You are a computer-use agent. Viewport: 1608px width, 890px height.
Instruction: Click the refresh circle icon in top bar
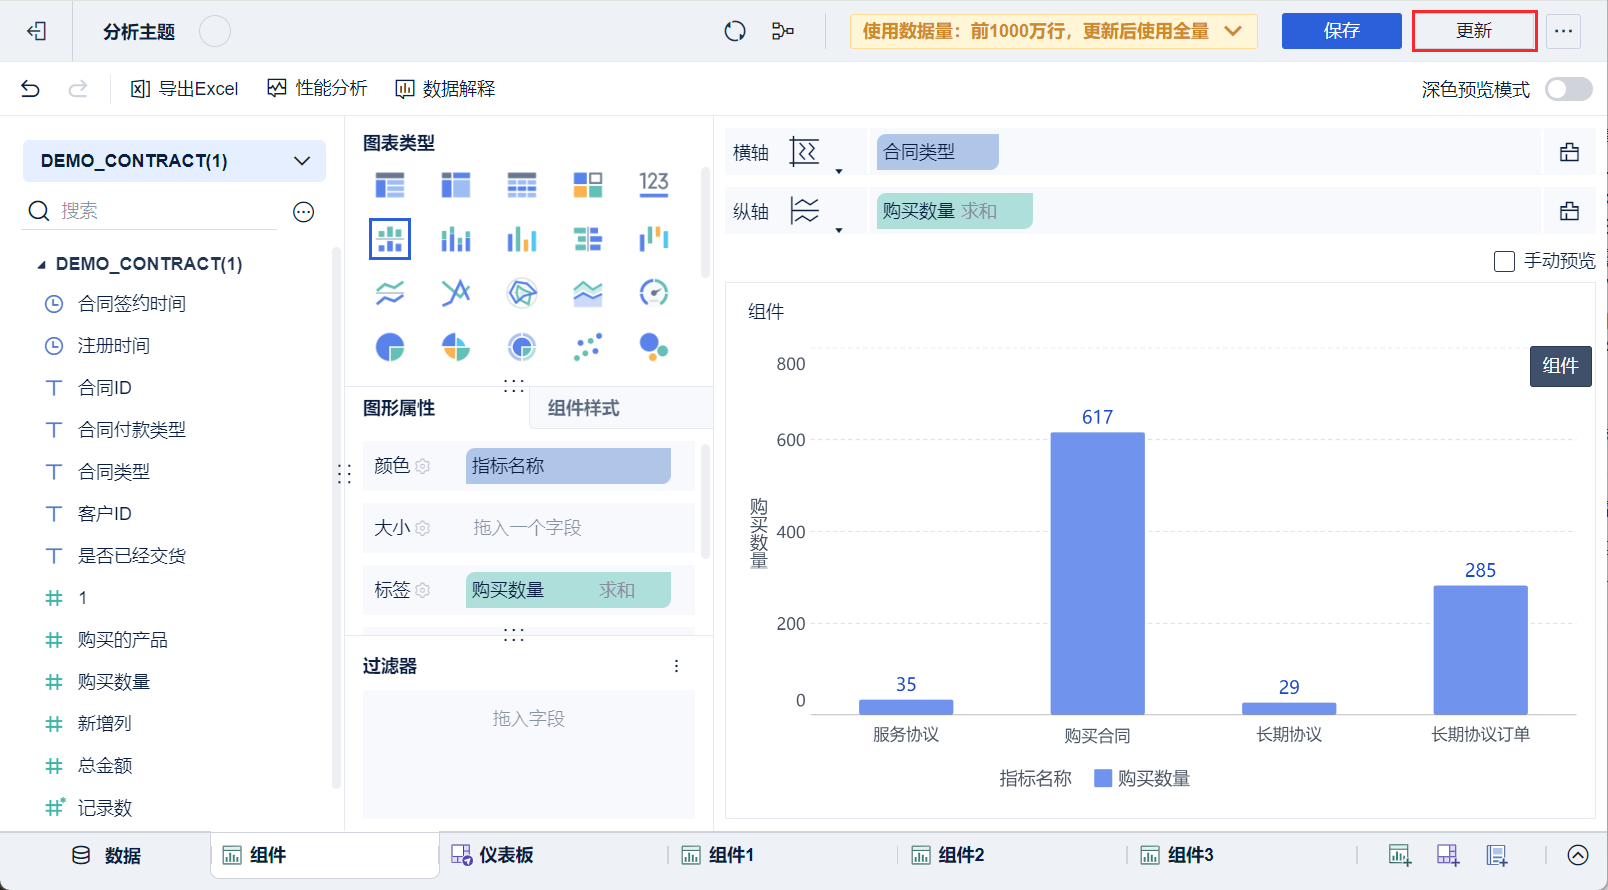[735, 31]
